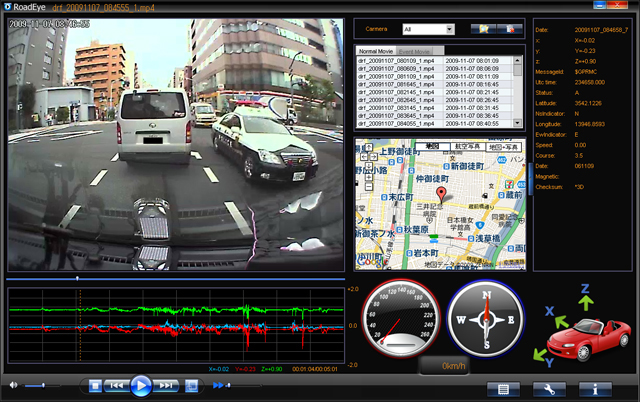Toggle full screen video view

pos(191,386)
